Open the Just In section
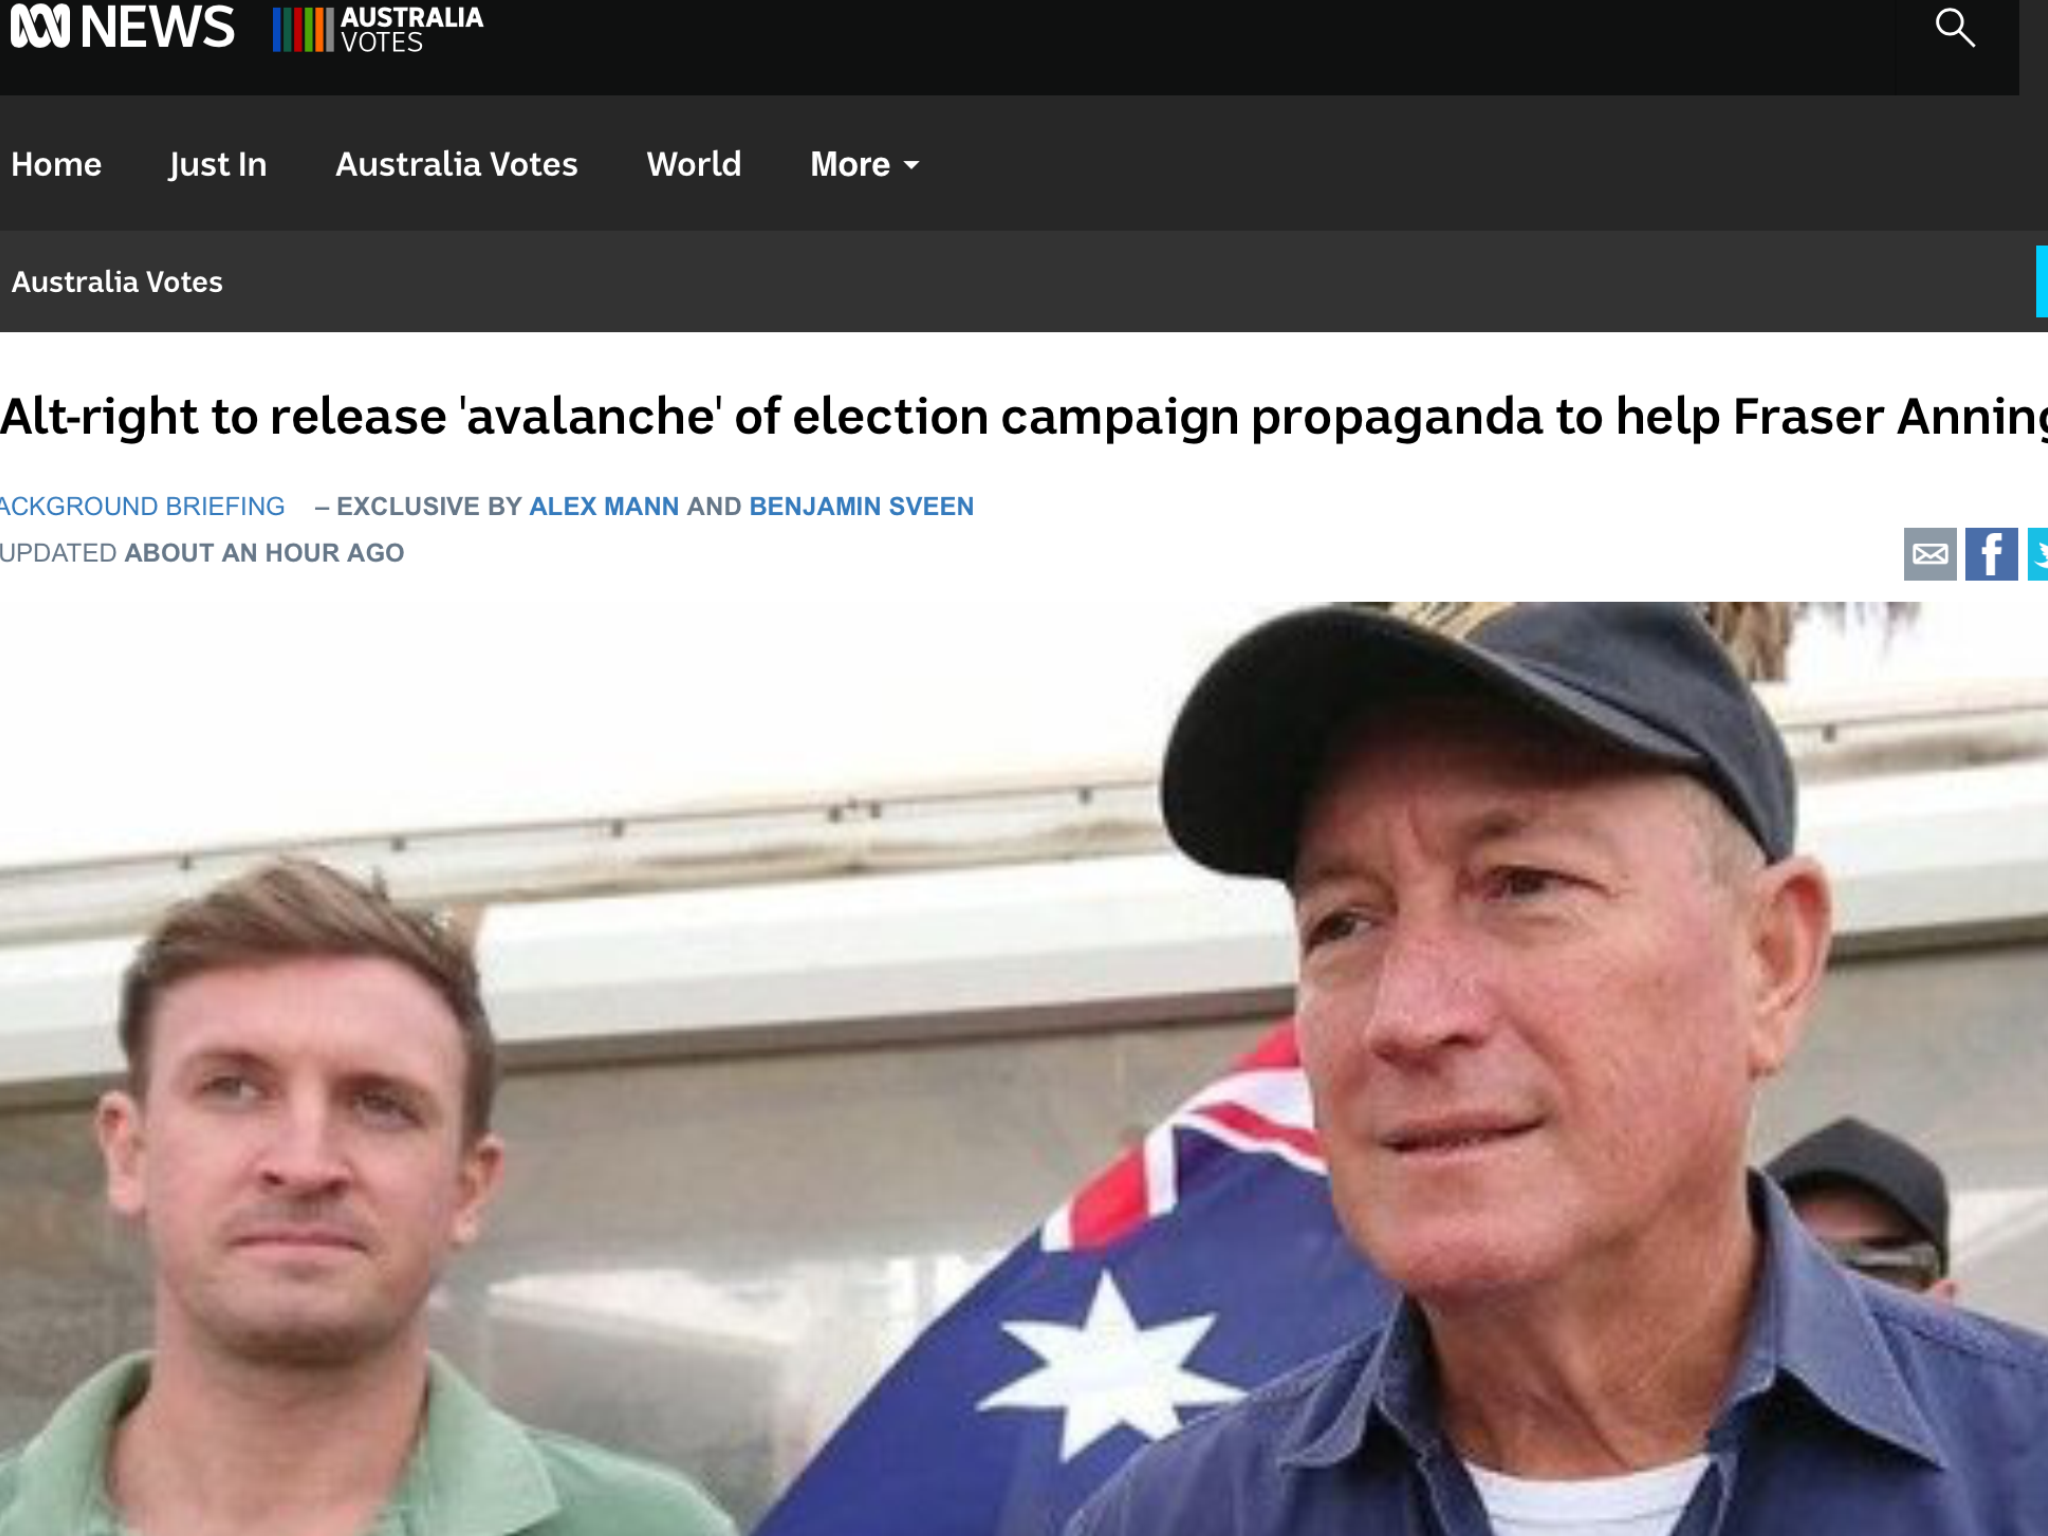This screenshot has height=1536, width=2048. point(218,164)
